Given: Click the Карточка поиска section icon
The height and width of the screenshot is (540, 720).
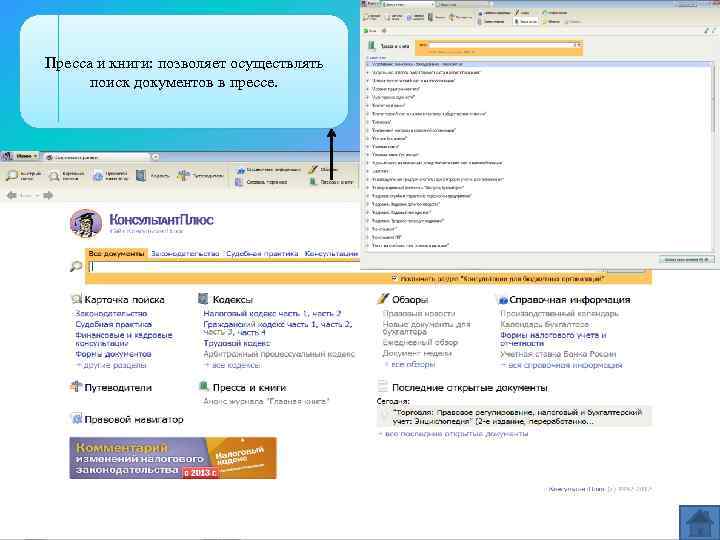Looking at the screenshot, I should tap(77, 299).
